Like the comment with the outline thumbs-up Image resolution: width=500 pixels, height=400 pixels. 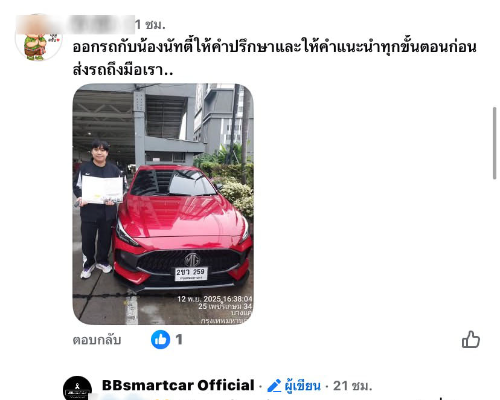[471, 340]
